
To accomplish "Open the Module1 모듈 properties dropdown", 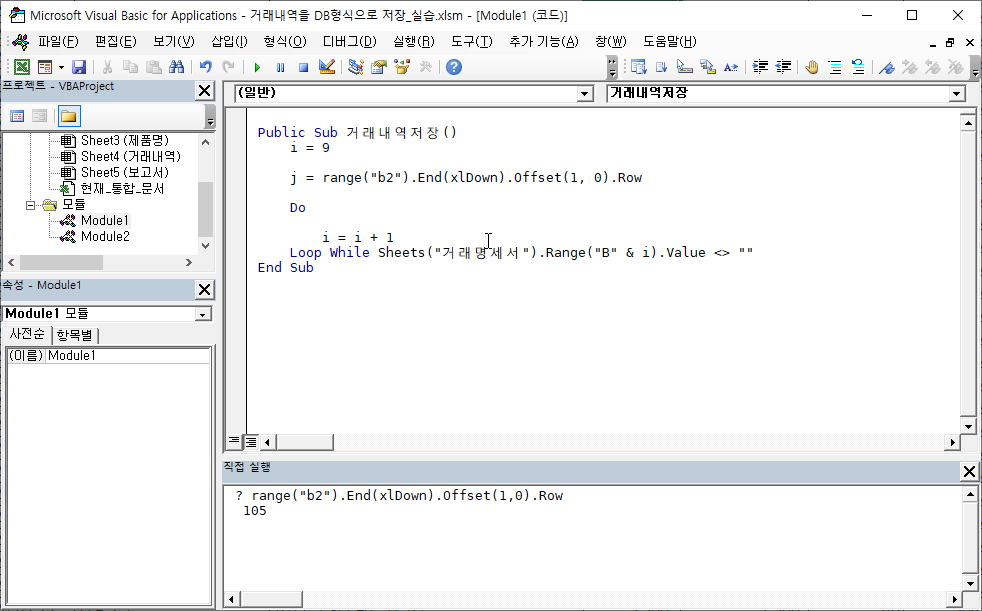I will (203, 314).
